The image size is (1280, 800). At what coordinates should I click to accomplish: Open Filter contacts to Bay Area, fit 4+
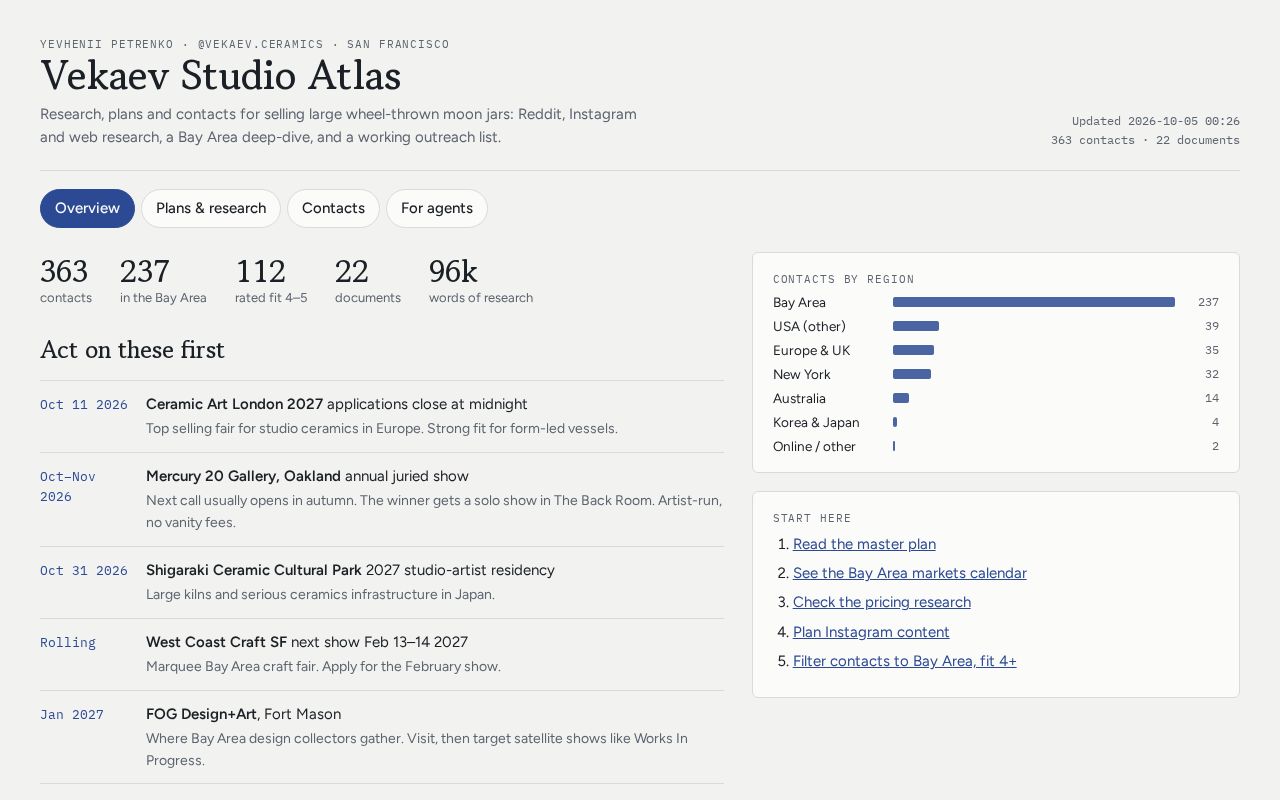(905, 661)
